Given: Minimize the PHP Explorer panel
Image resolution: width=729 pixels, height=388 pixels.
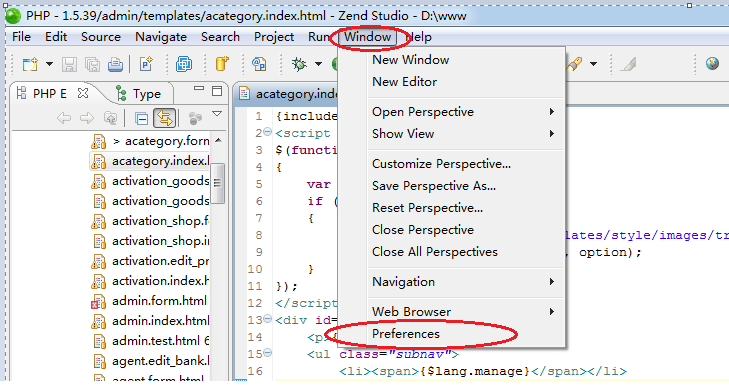Looking at the screenshot, I should point(199,89).
